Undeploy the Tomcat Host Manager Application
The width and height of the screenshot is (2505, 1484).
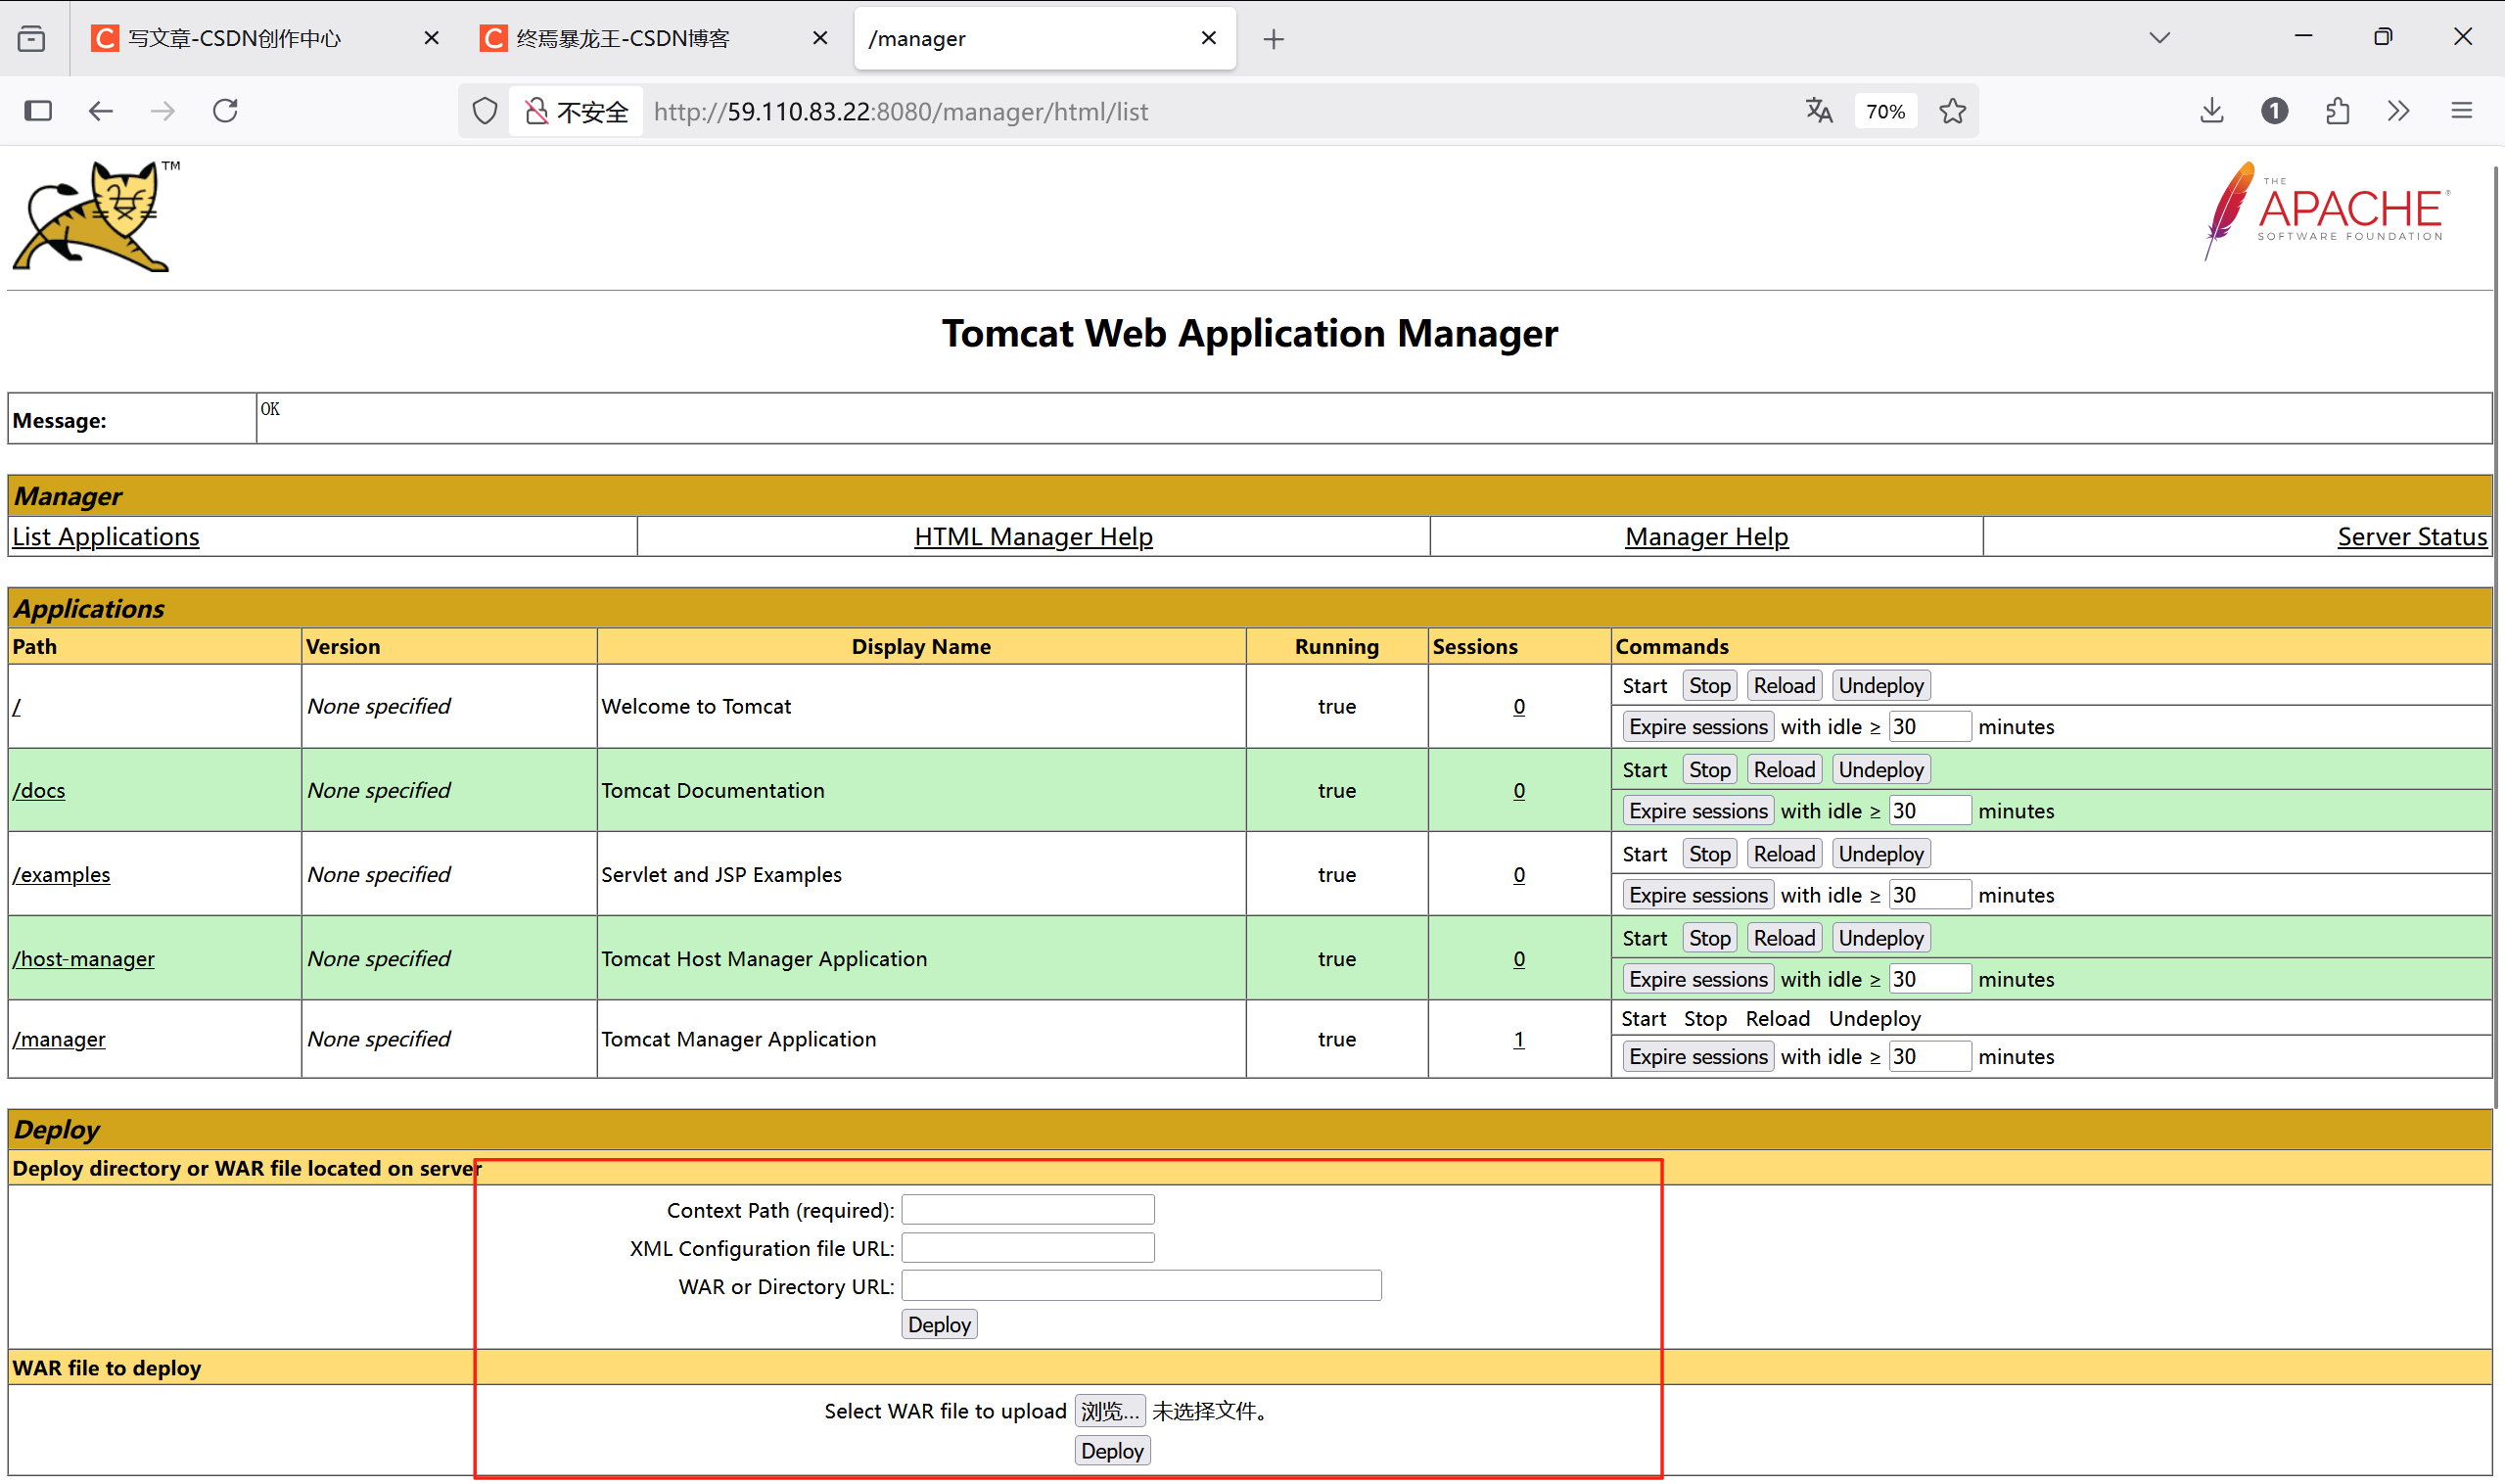1880,938
